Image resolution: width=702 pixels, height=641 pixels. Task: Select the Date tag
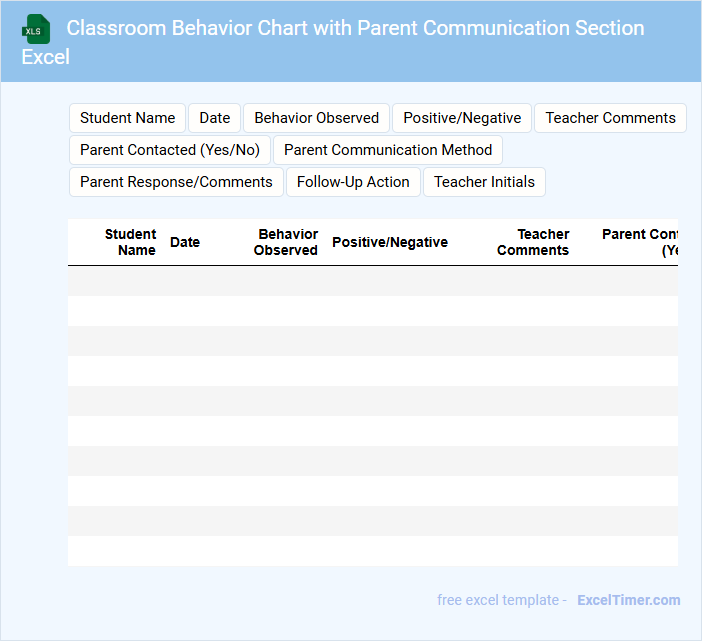tap(215, 118)
